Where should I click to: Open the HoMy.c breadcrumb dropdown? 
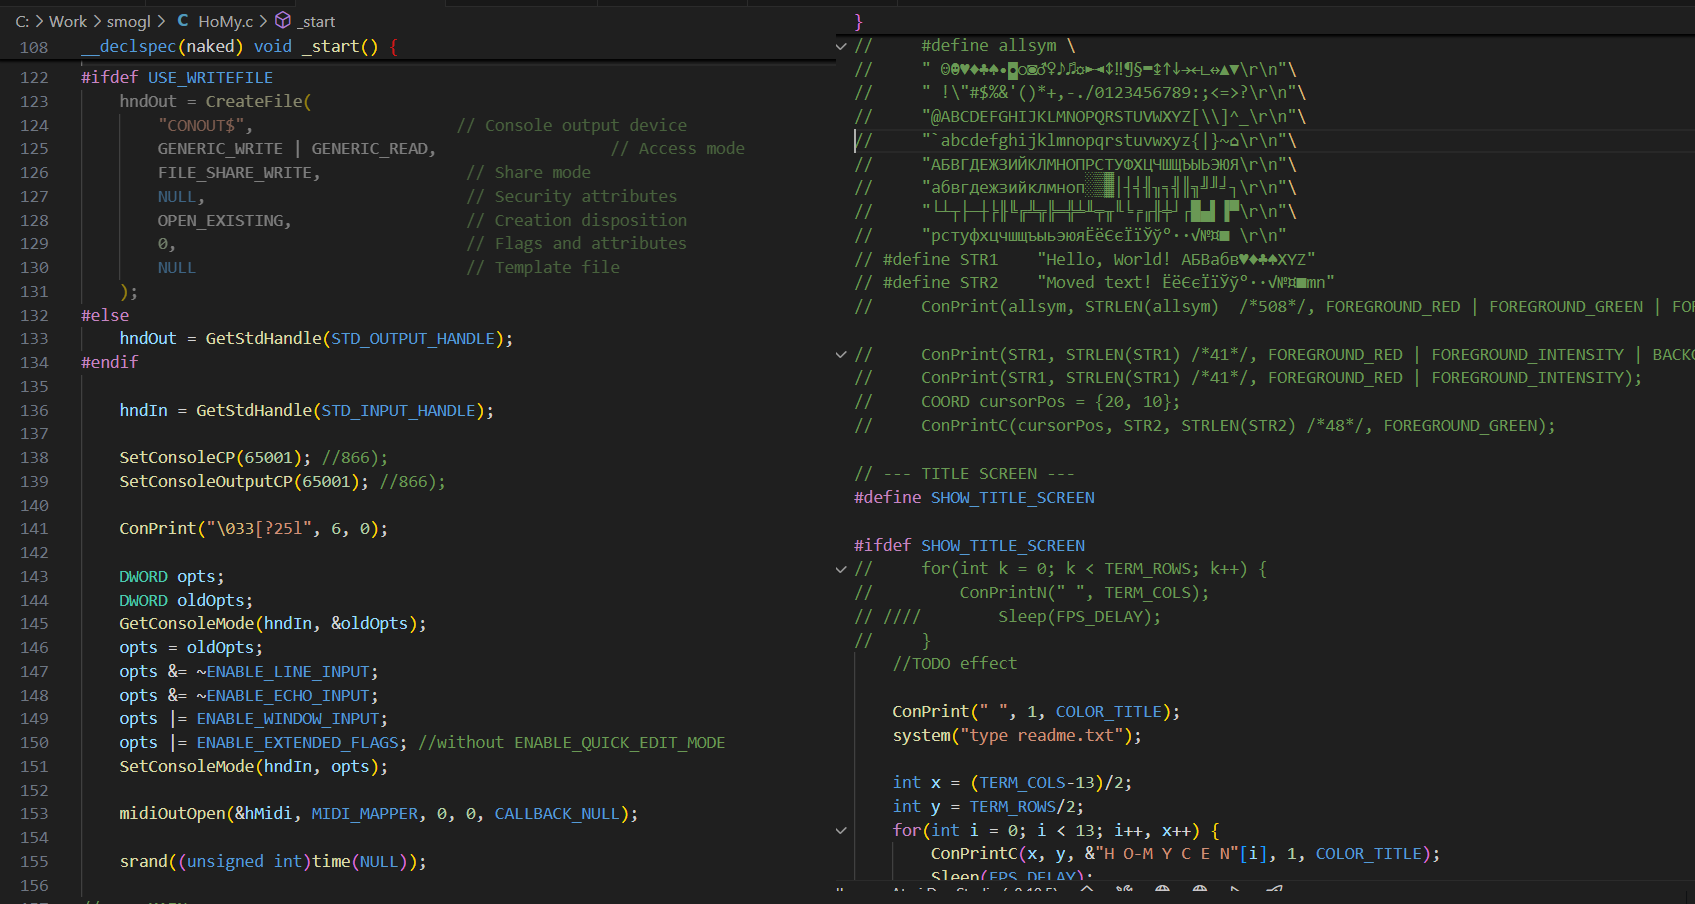point(225,21)
